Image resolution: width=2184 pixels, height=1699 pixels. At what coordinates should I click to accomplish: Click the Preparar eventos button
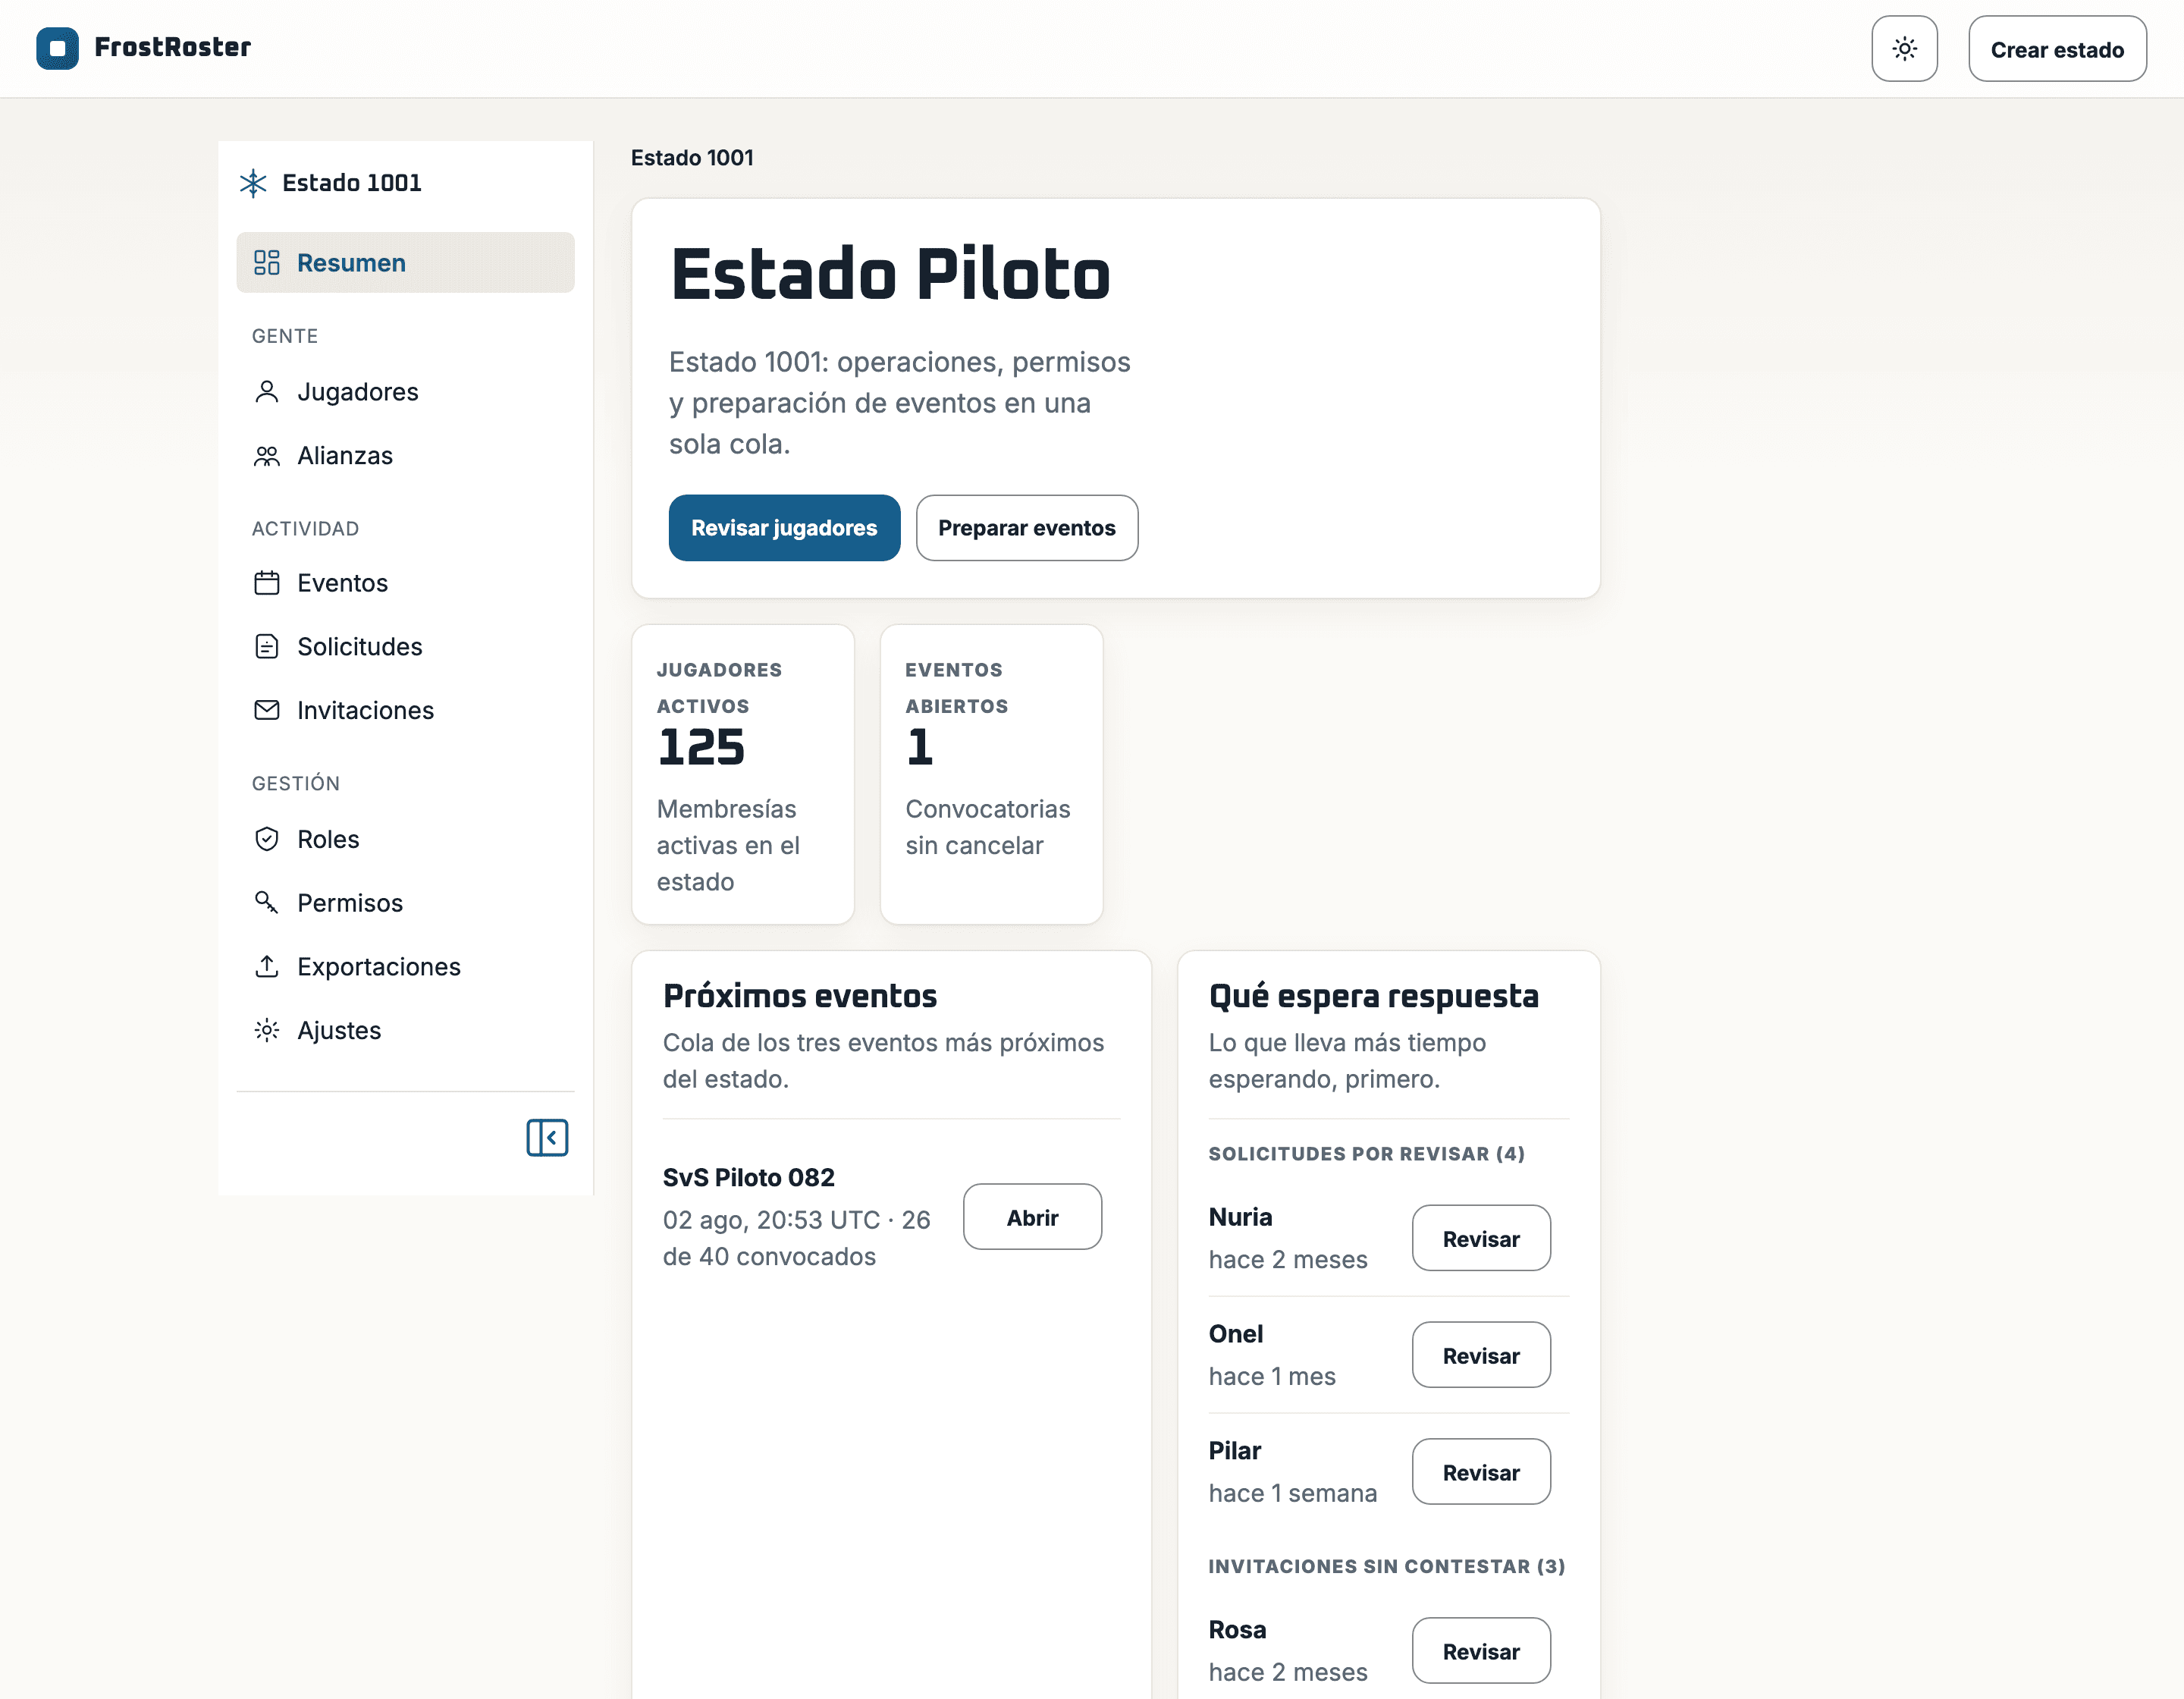point(1026,528)
